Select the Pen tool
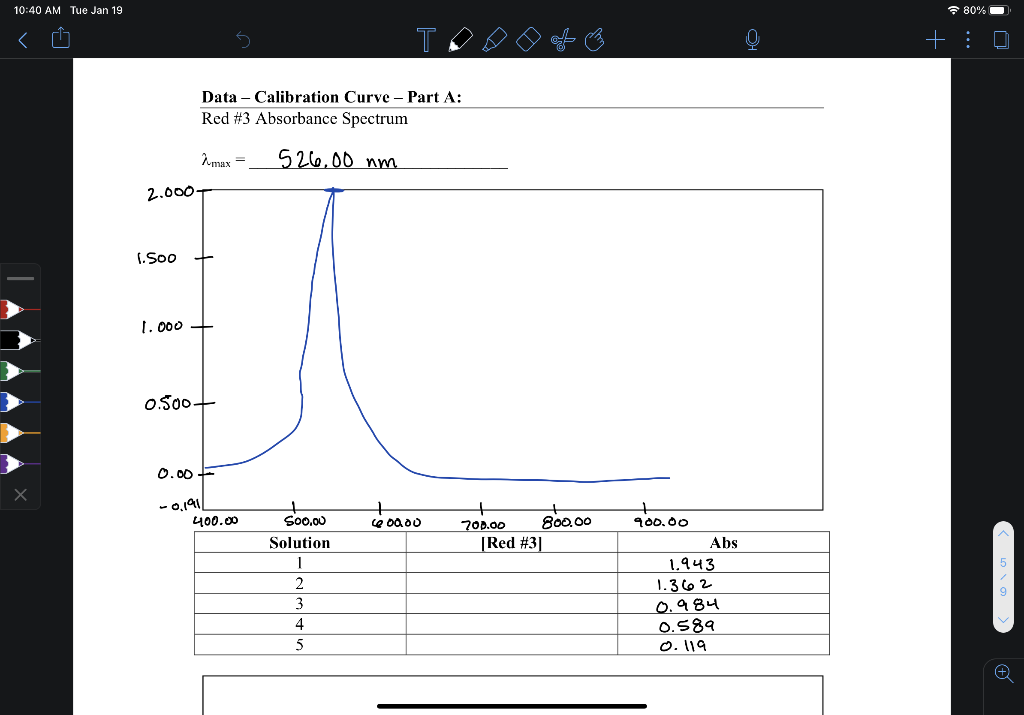Image resolution: width=1024 pixels, height=715 pixels. tap(461, 40)
